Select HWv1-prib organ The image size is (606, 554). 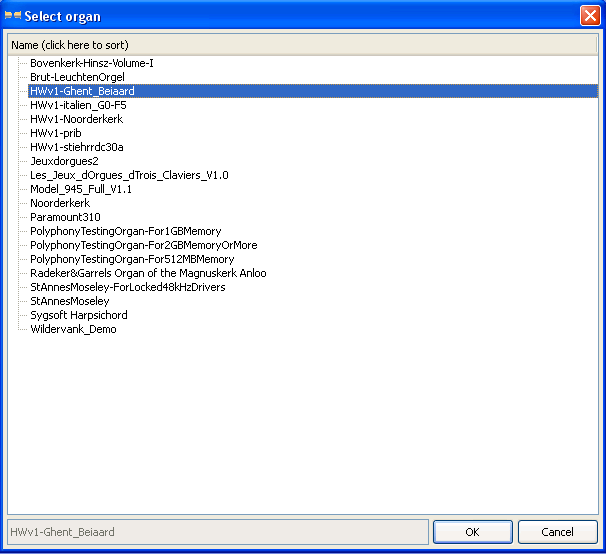tap(56, 133)
